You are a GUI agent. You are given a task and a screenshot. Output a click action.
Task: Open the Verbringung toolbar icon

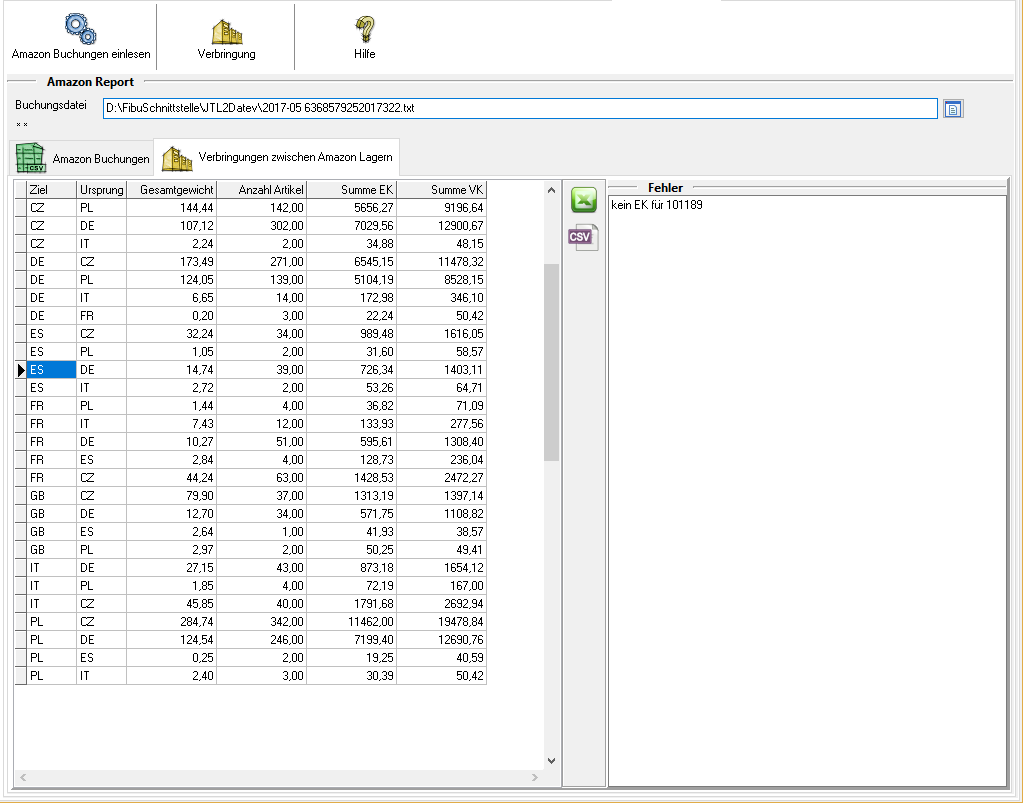pos(226,30)
